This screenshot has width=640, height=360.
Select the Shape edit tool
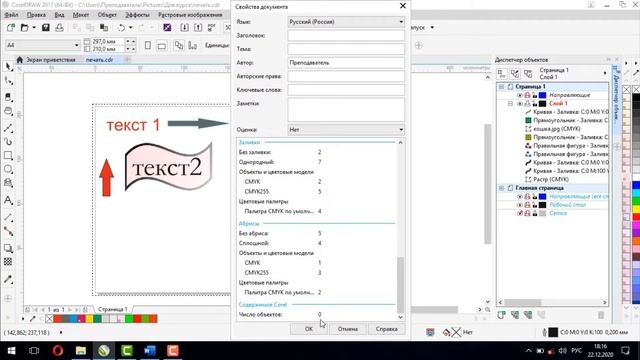click(8, 81)
